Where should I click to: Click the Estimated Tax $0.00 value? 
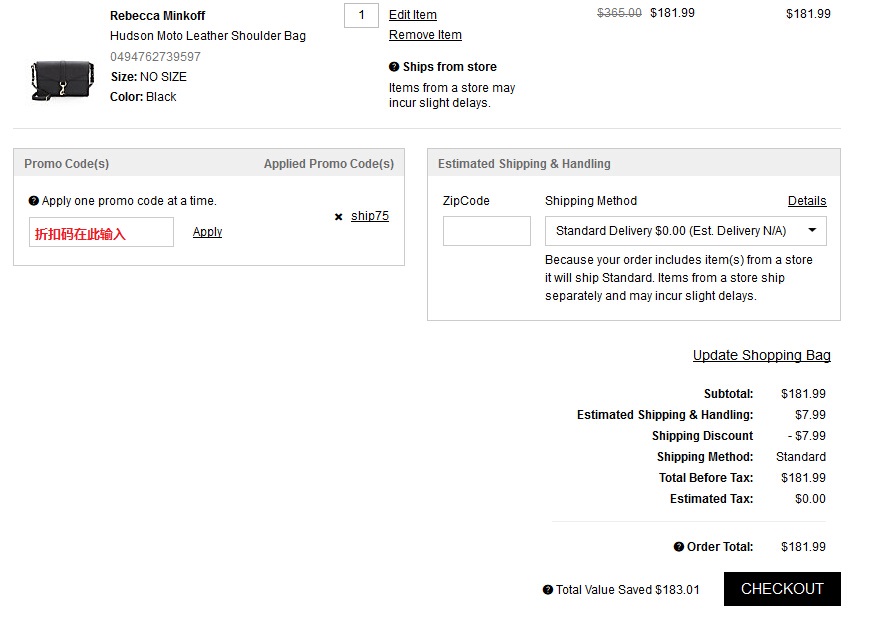810,499
